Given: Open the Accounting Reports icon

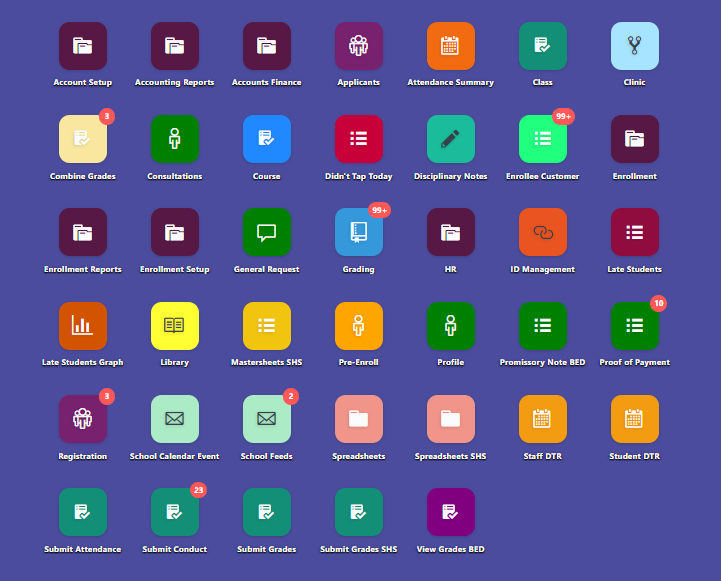Looking at the screenshot, I should (175, 46).
